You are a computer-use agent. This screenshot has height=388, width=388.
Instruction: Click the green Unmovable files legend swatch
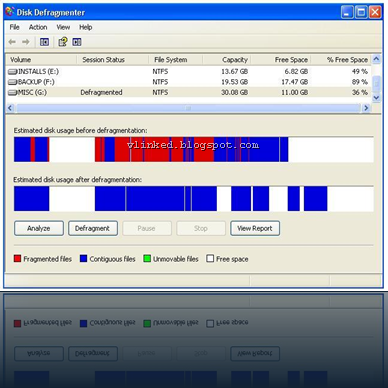tap(147, 258)
